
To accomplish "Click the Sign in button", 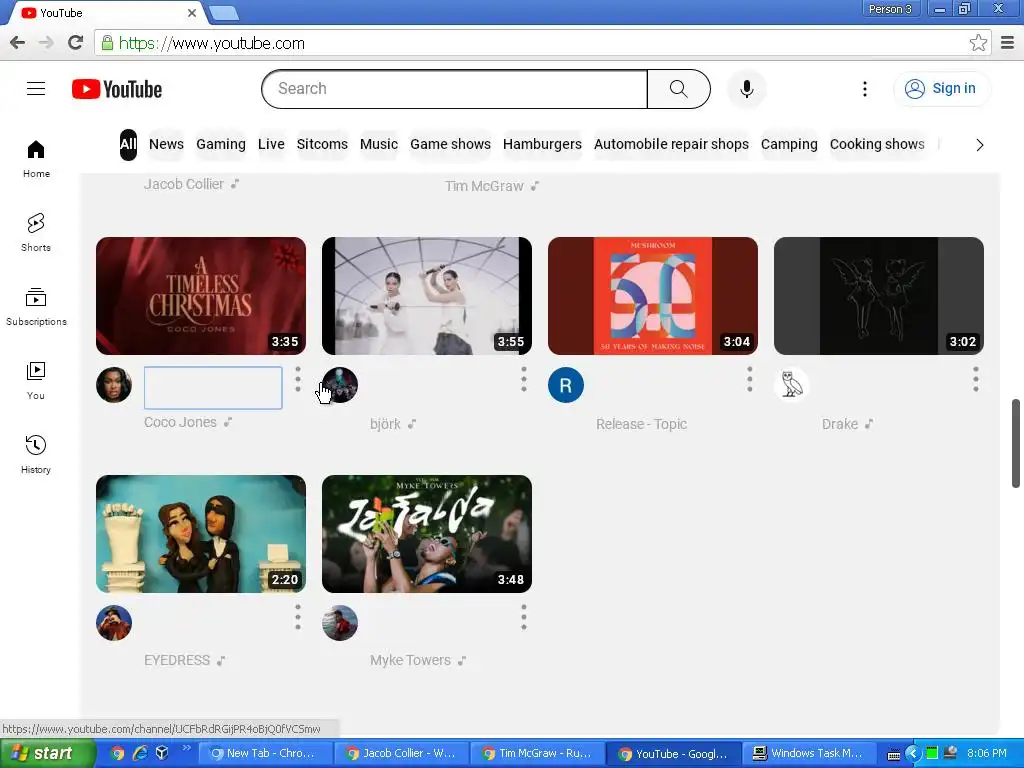I will [x=941, y=89].
